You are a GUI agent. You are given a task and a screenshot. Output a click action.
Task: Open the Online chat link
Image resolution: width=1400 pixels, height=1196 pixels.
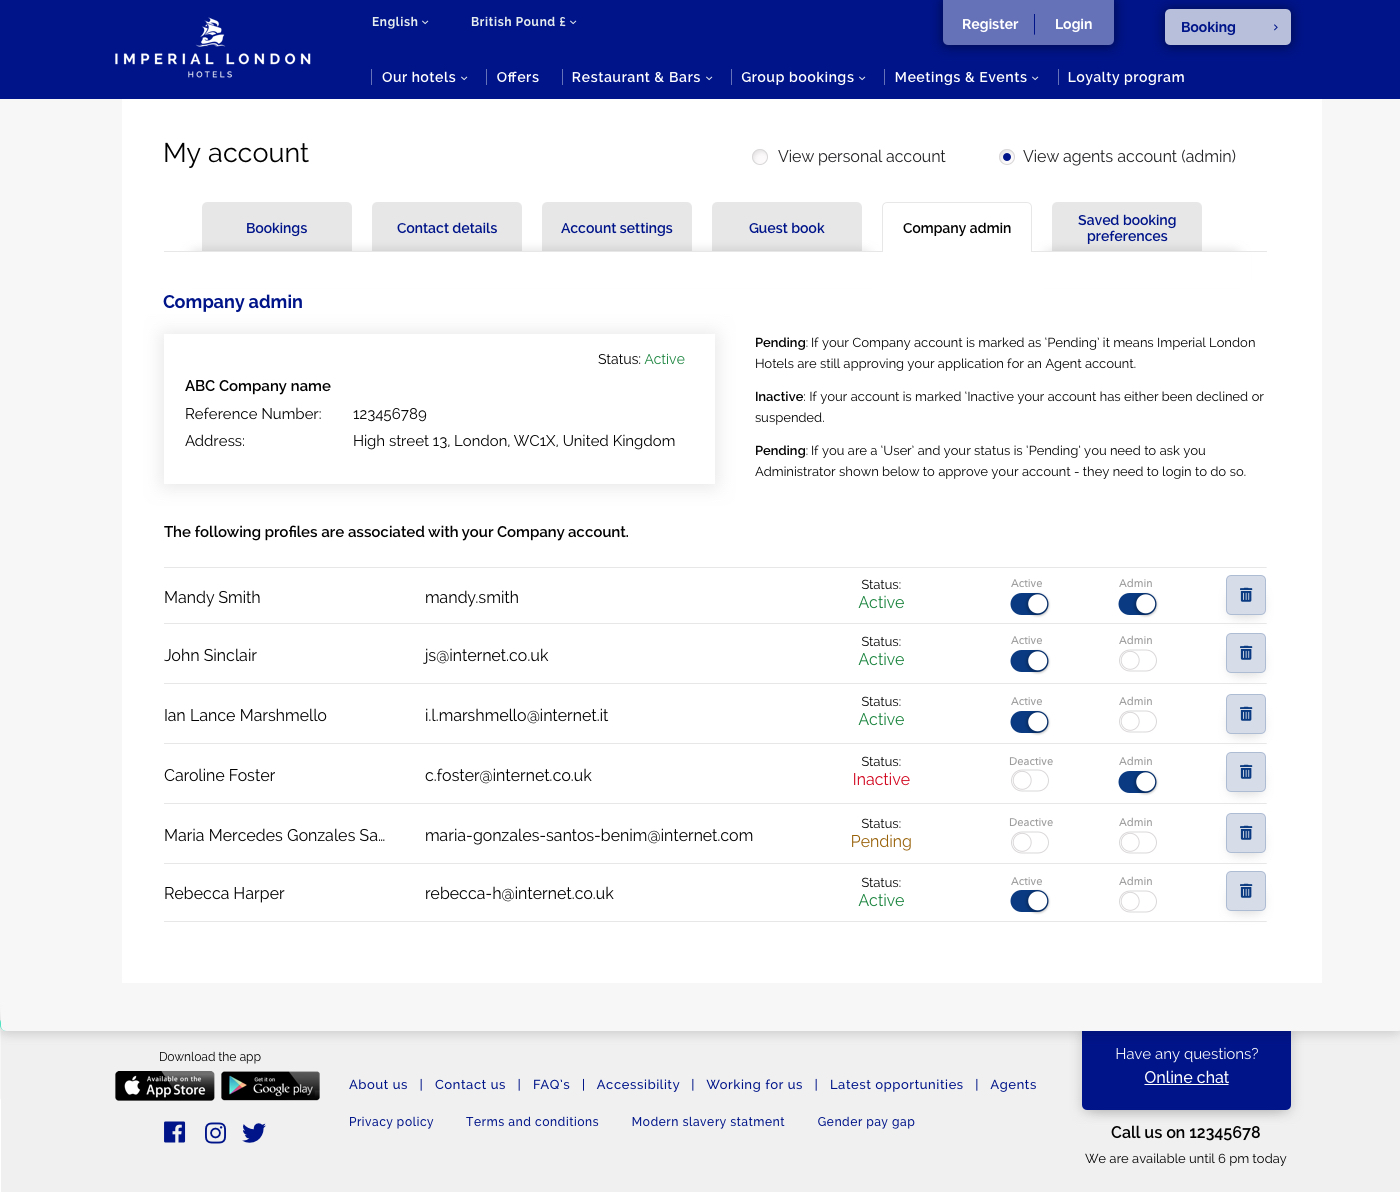(1186, 1078)
